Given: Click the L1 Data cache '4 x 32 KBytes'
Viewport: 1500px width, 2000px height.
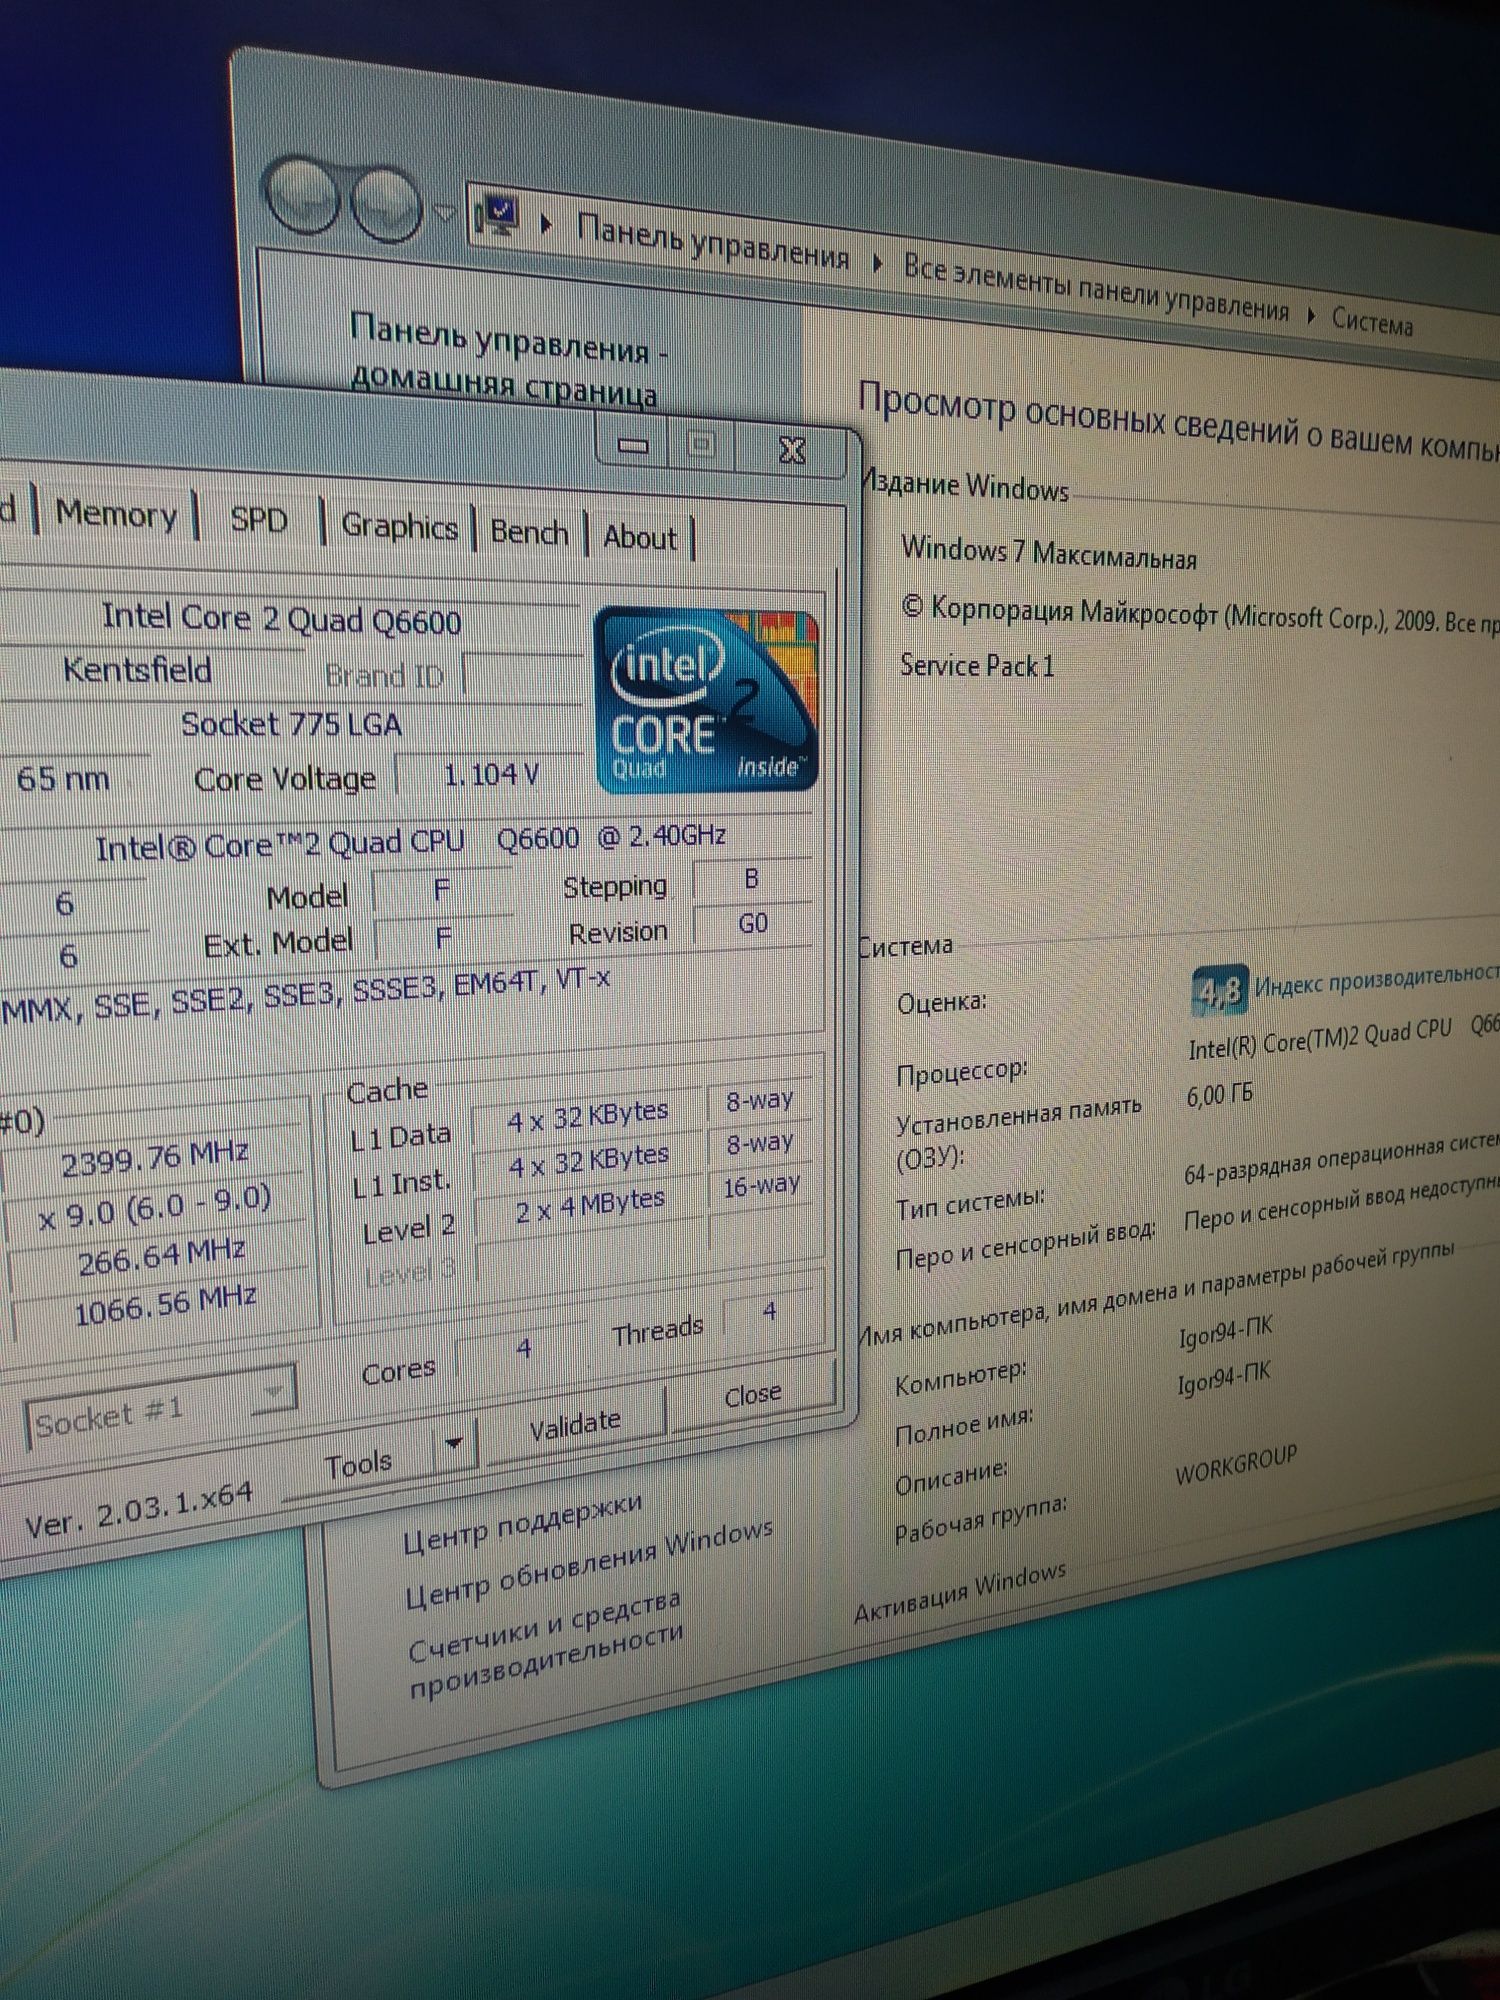Looking at the screenshot, I should click(x=587, y=1117).
